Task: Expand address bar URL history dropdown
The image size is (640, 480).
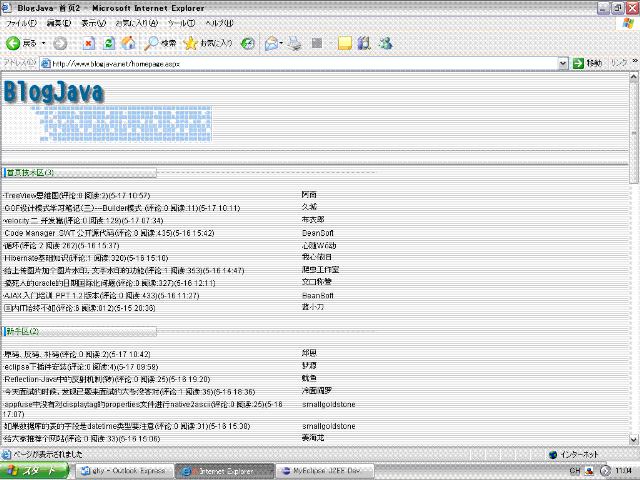Action: pyautogui.click(x=562, y=63)
